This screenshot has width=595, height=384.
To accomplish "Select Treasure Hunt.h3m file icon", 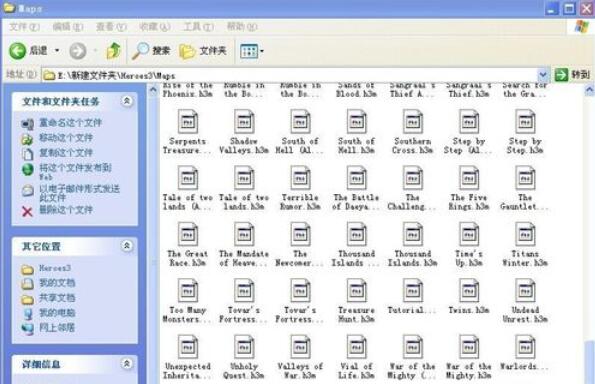I will point(356,290).
